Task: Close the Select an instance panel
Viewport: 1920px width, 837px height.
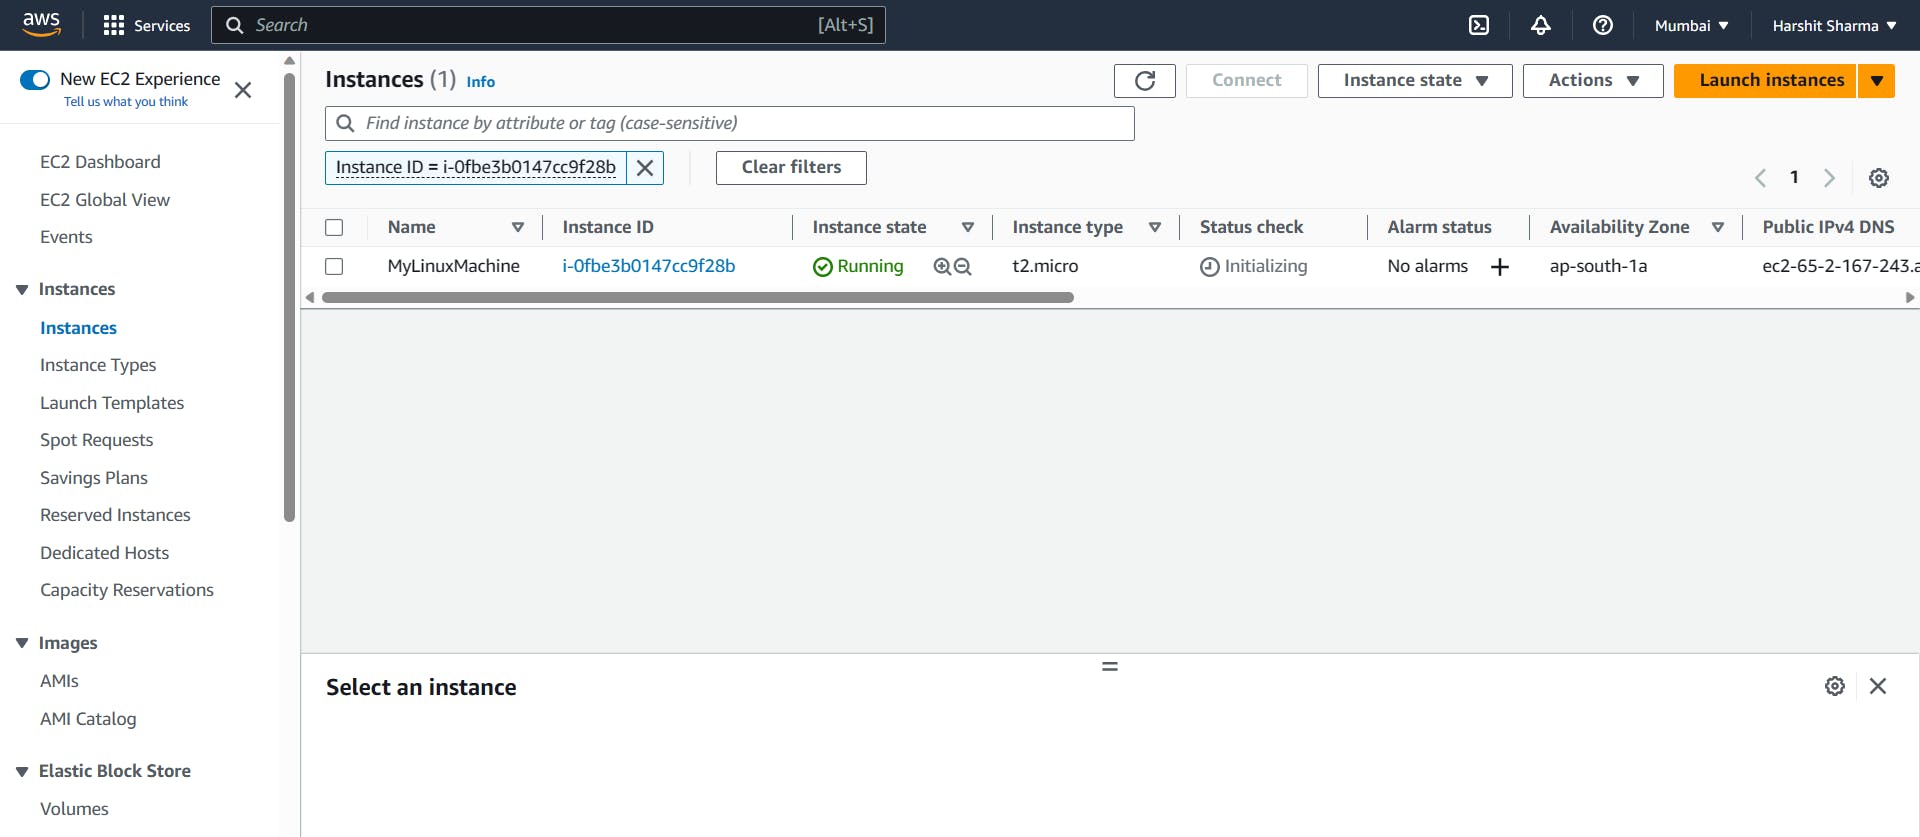Action: (1878, 686)
